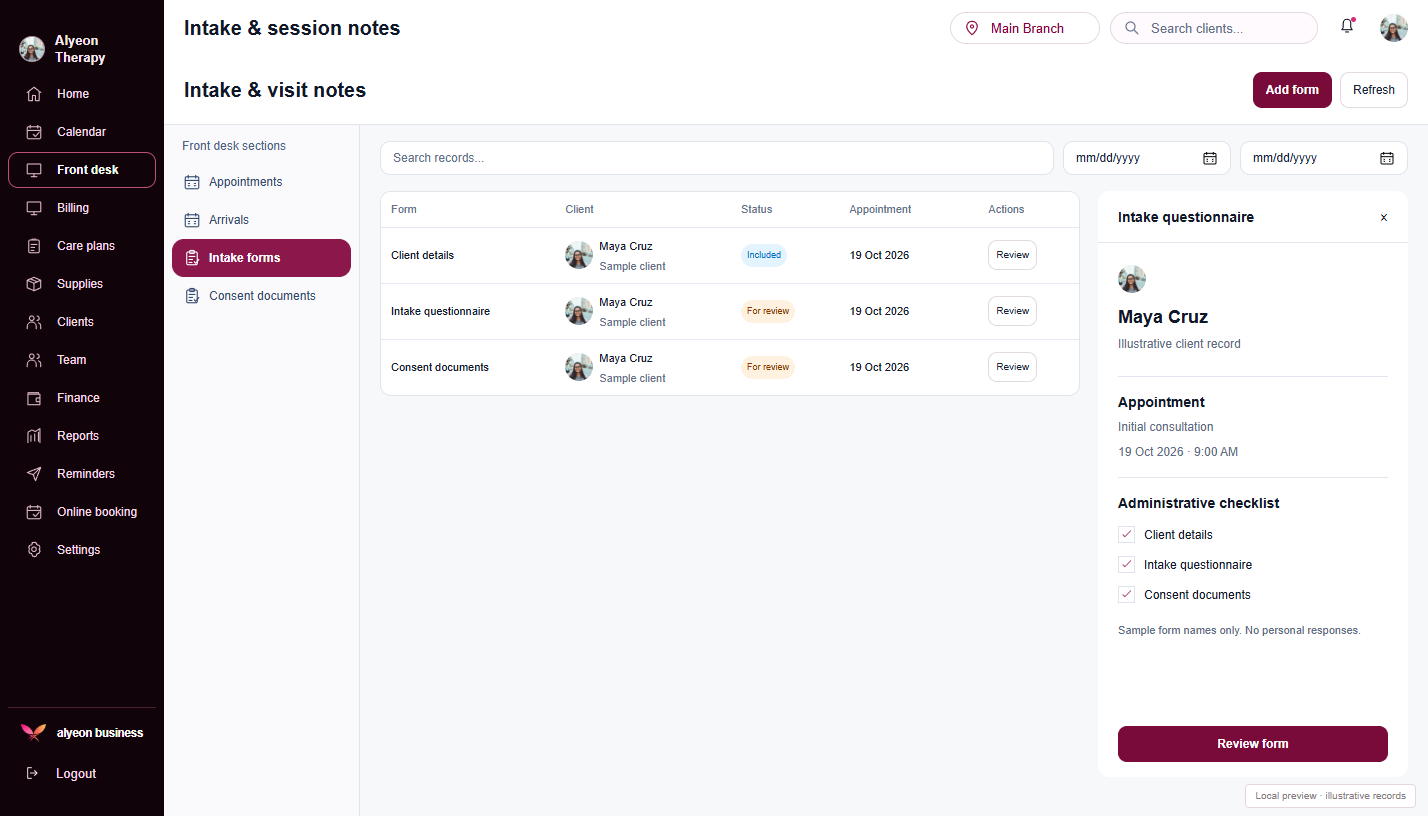Click the Logout icon
Image resolution: width=1428 pixels, height=816 pixels.
33,773
